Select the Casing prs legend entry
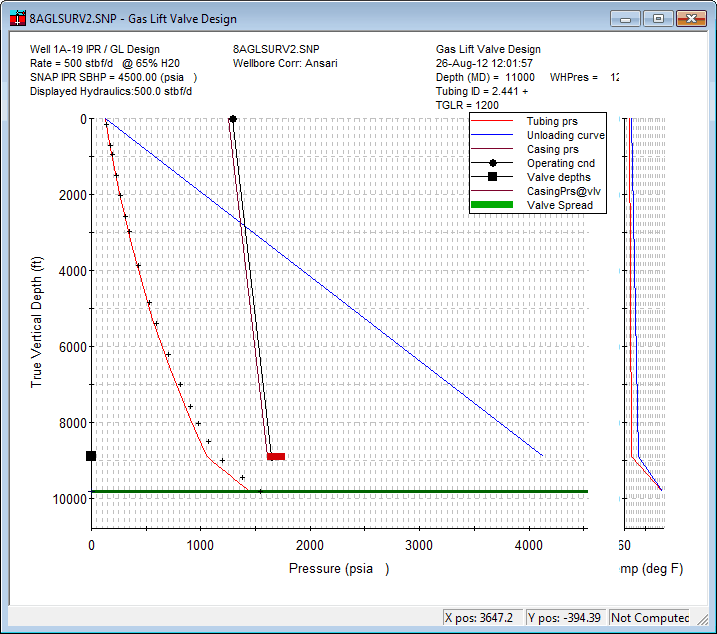The width and height of the screenshot is (717, 634). (551, 149)
